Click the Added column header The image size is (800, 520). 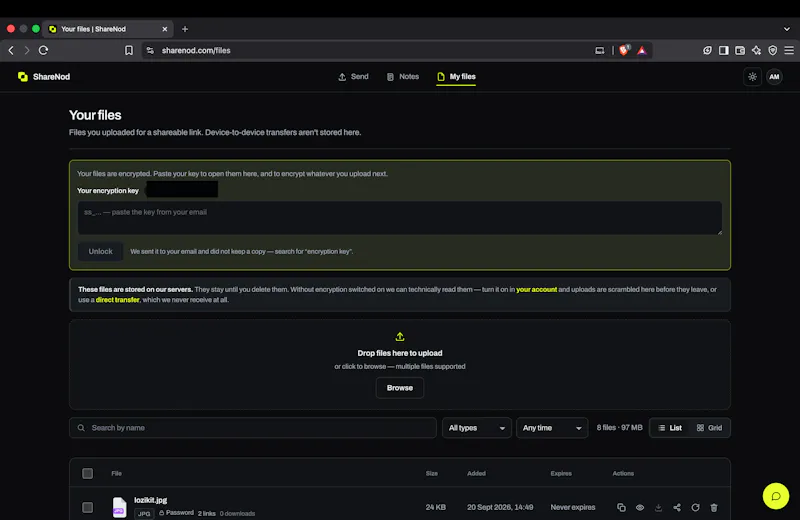click(x=476, y=474)
